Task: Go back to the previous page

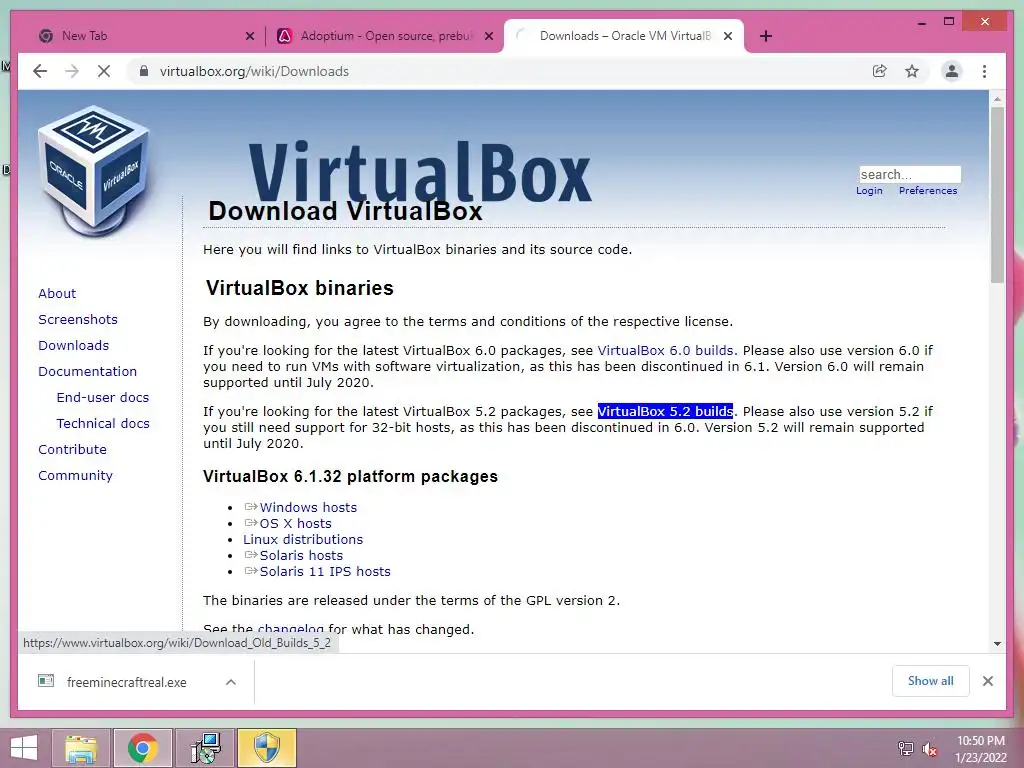Action: (x=40, y=71)
